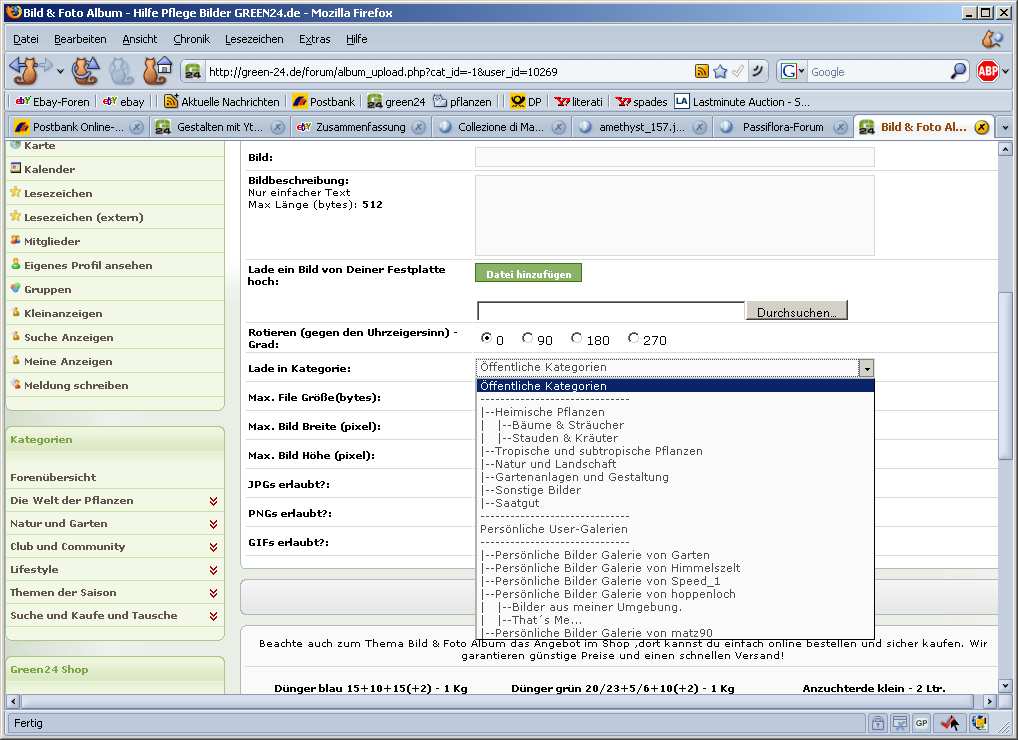Expand the Die Welt der Pflanzen category
This screenshot has height=740, width=1018.
tap(213, 501)
